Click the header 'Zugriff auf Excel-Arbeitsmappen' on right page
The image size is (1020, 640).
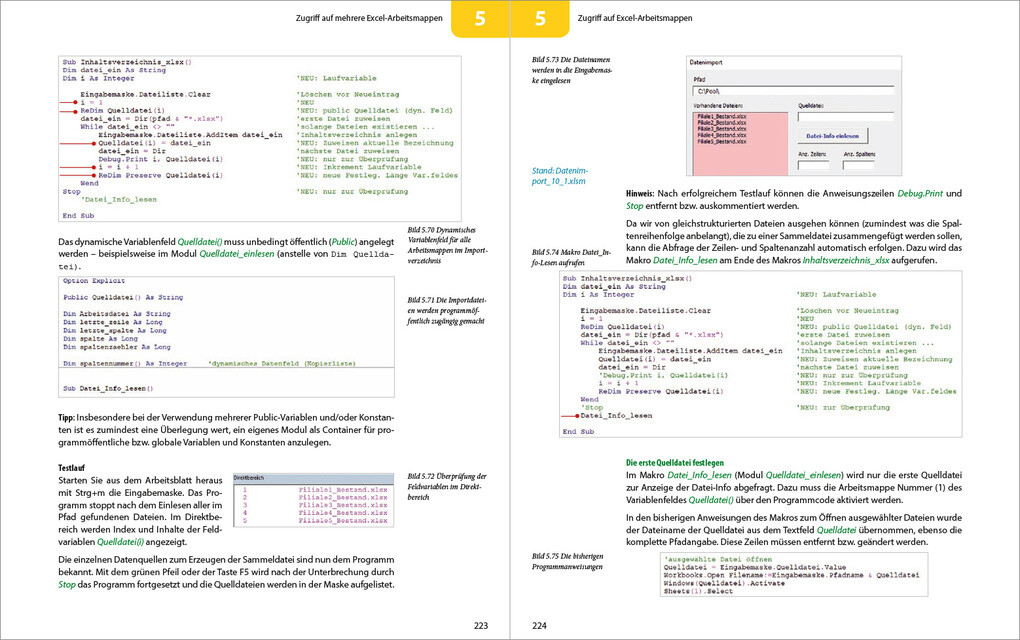point(635,18)
